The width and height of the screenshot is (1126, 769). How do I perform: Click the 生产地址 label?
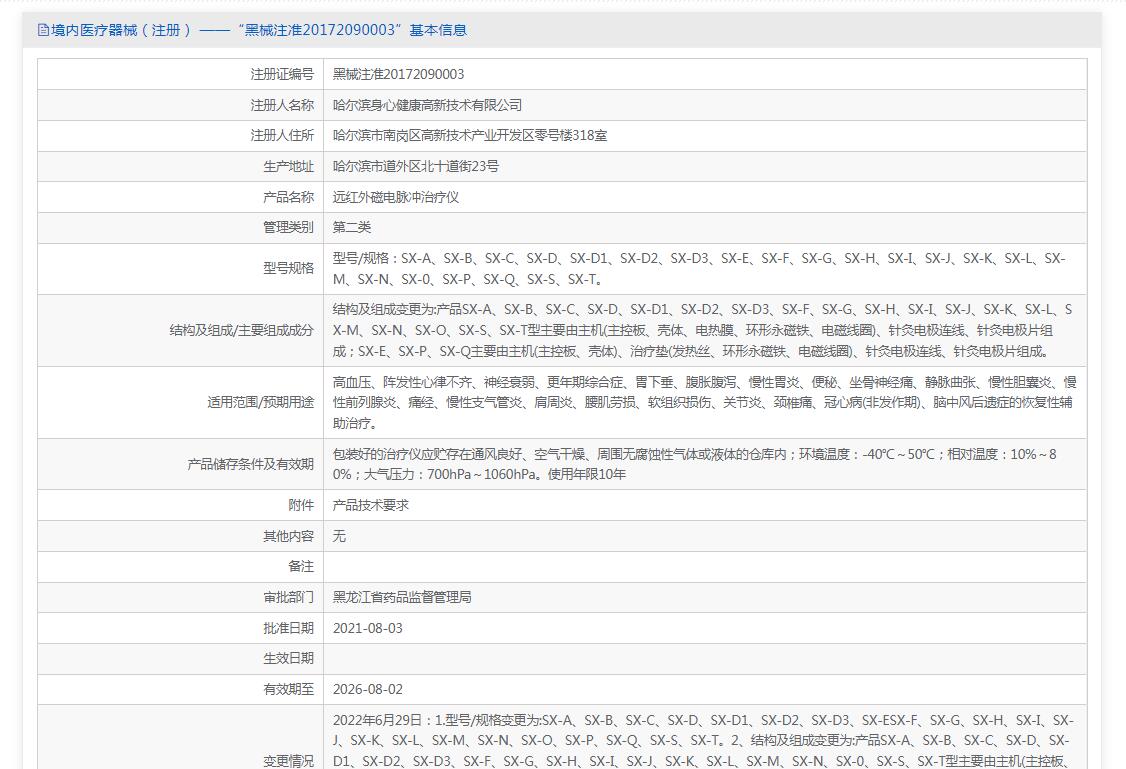tap(288, 166)
